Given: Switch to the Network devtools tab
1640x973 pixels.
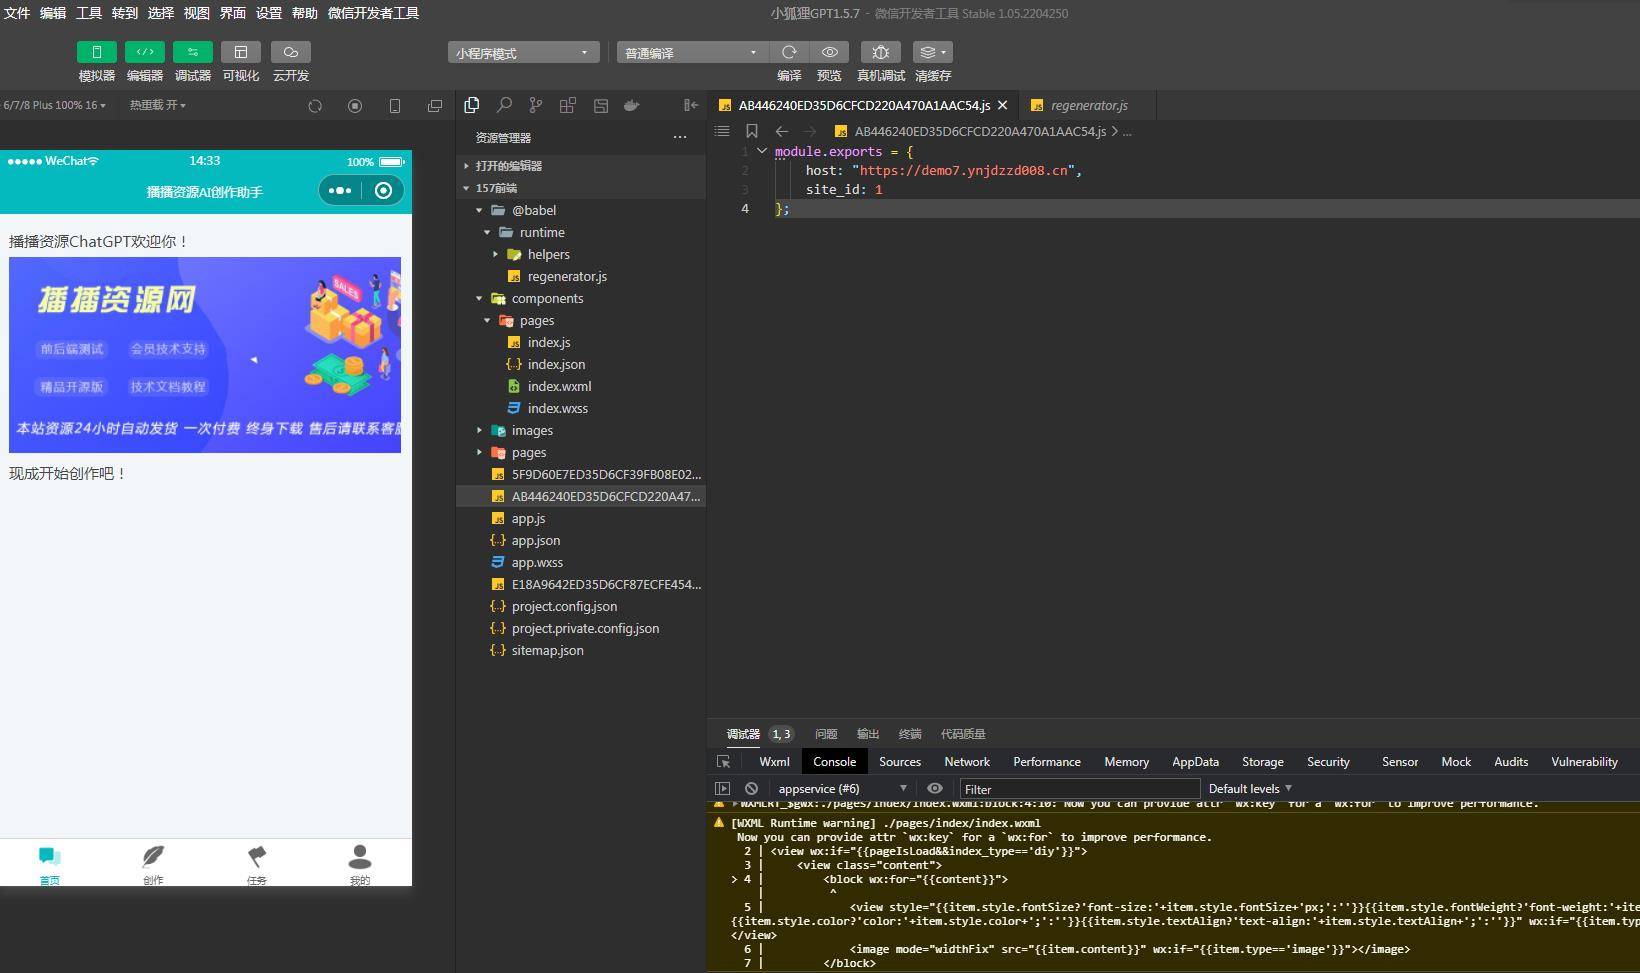Looking at the screenshot, I should pos(967,761).
